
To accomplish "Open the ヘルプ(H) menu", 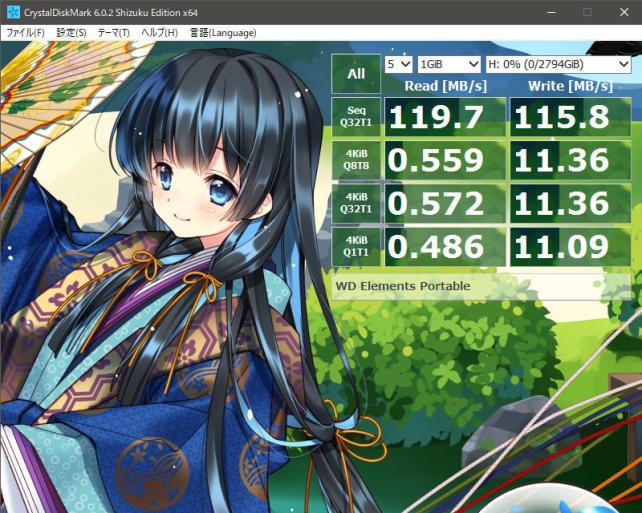I will [x=159, y=33].
